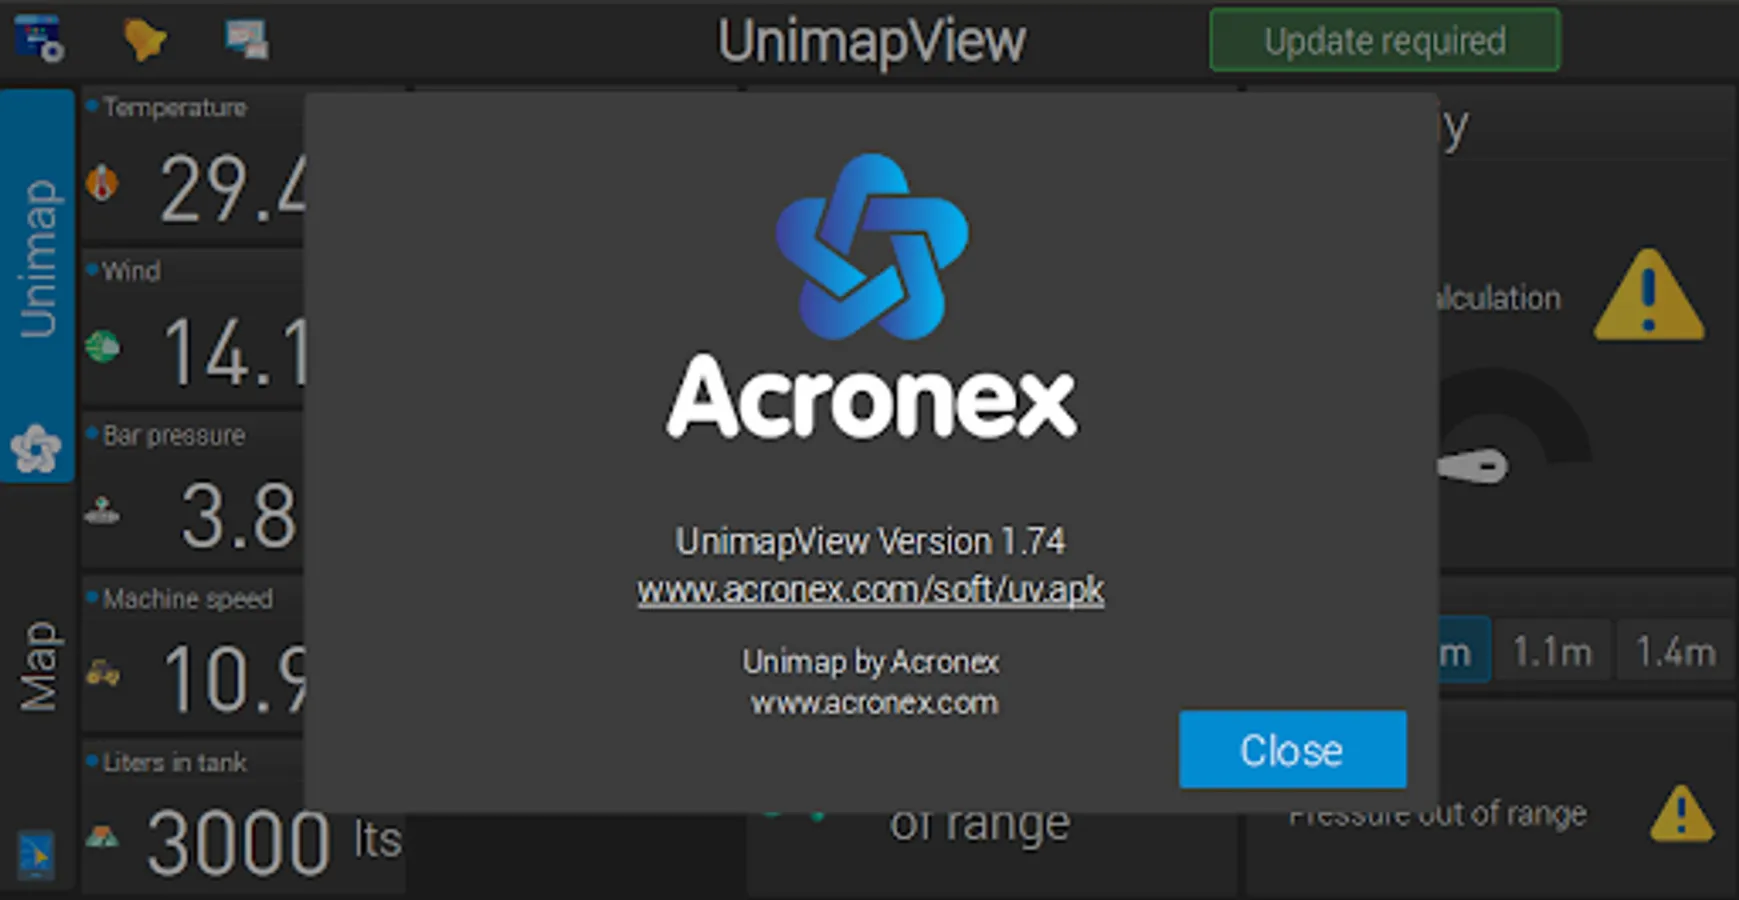Click the Update required button

[1384, 41]
